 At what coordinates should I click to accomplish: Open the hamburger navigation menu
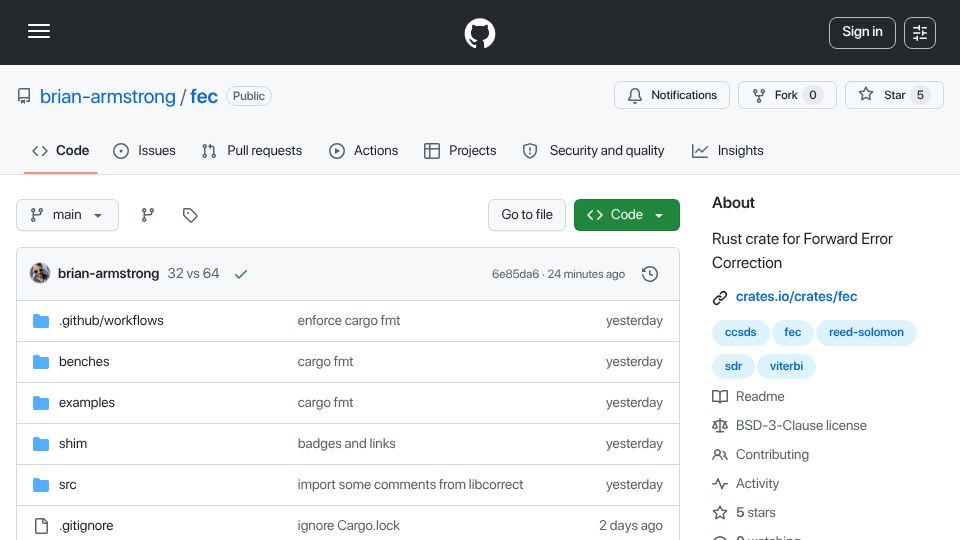[x=39, y=31]
